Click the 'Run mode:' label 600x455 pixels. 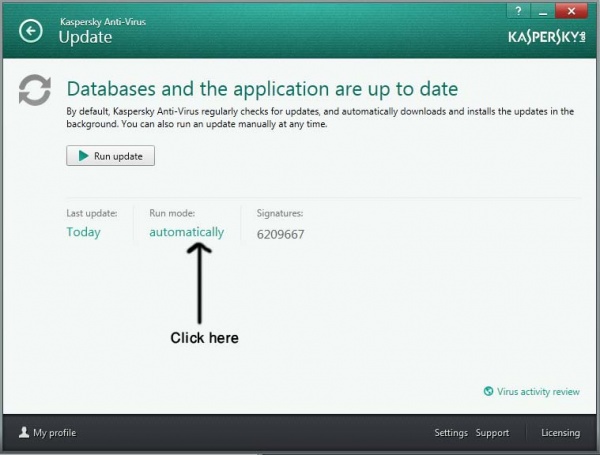tap(172, 213)
